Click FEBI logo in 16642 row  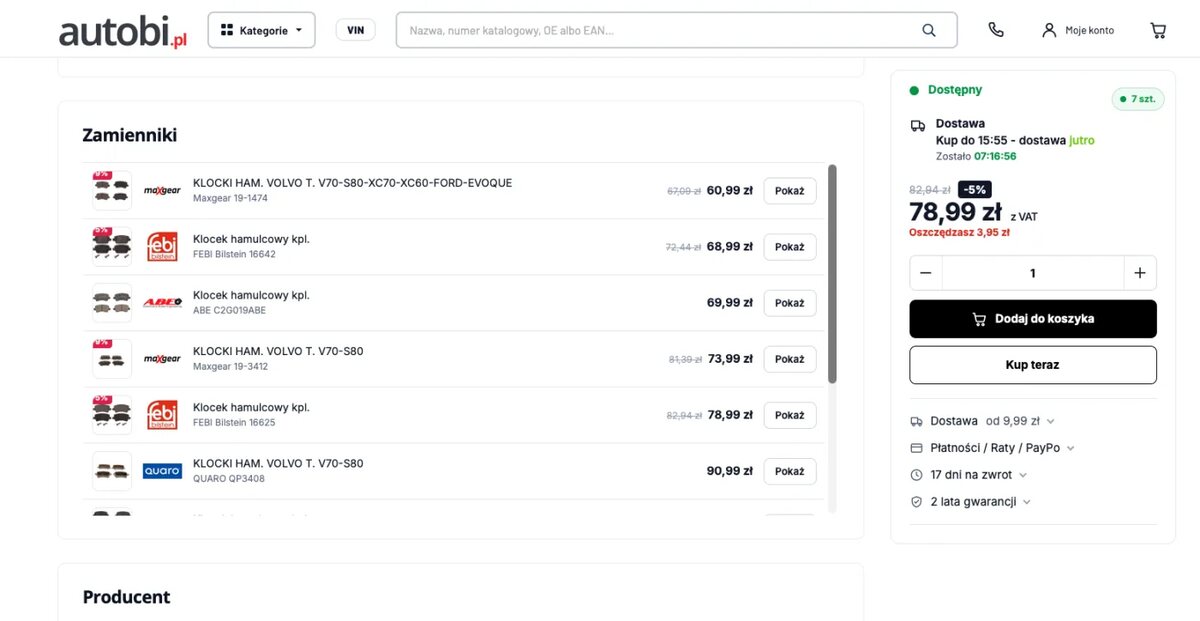coord(162,246)
